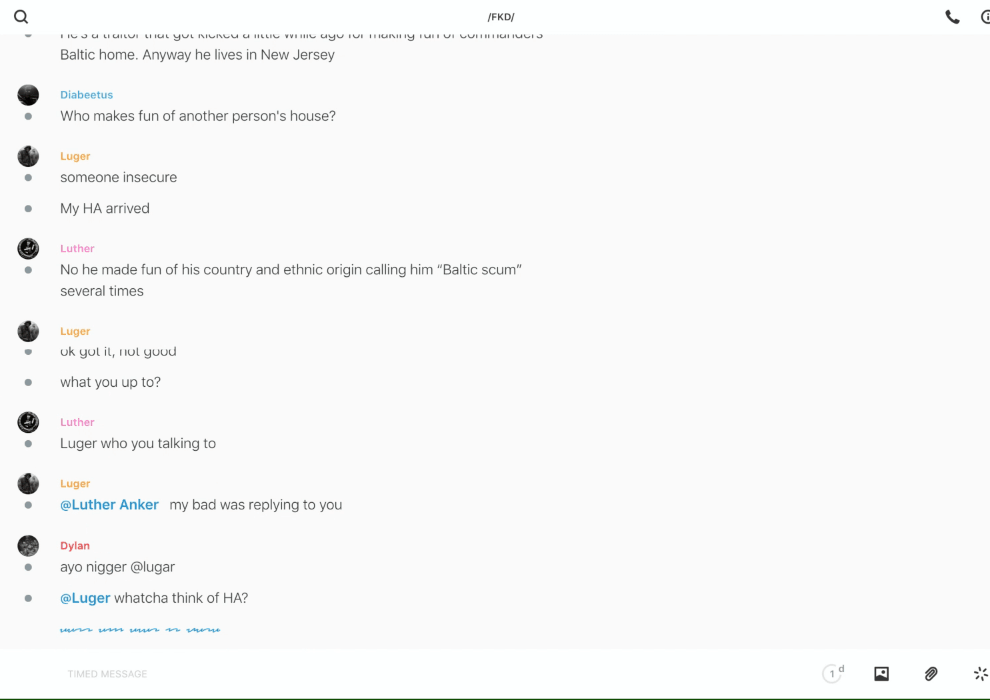Click Luther's avatar beside the "Baltic scum" message
Screen dimensions: 990x700
pyautogui.click(x=28, y=248)
